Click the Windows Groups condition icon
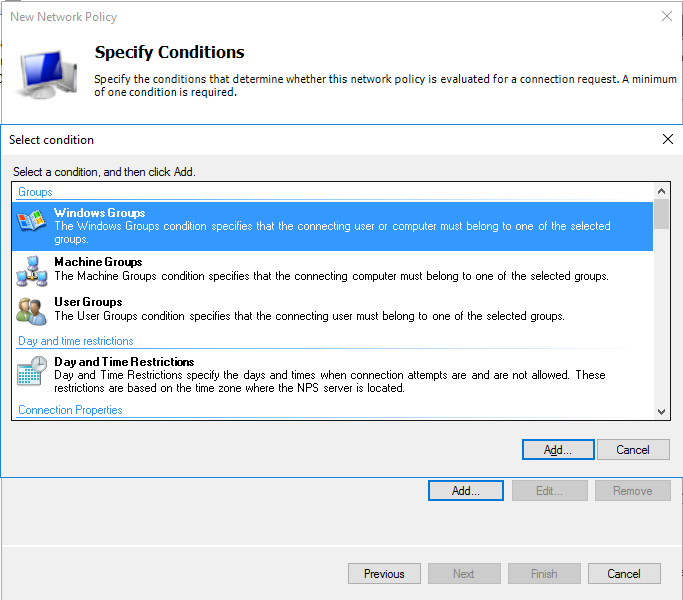The image size is (683, 600). pyautogui.click(x=31, y=221)
